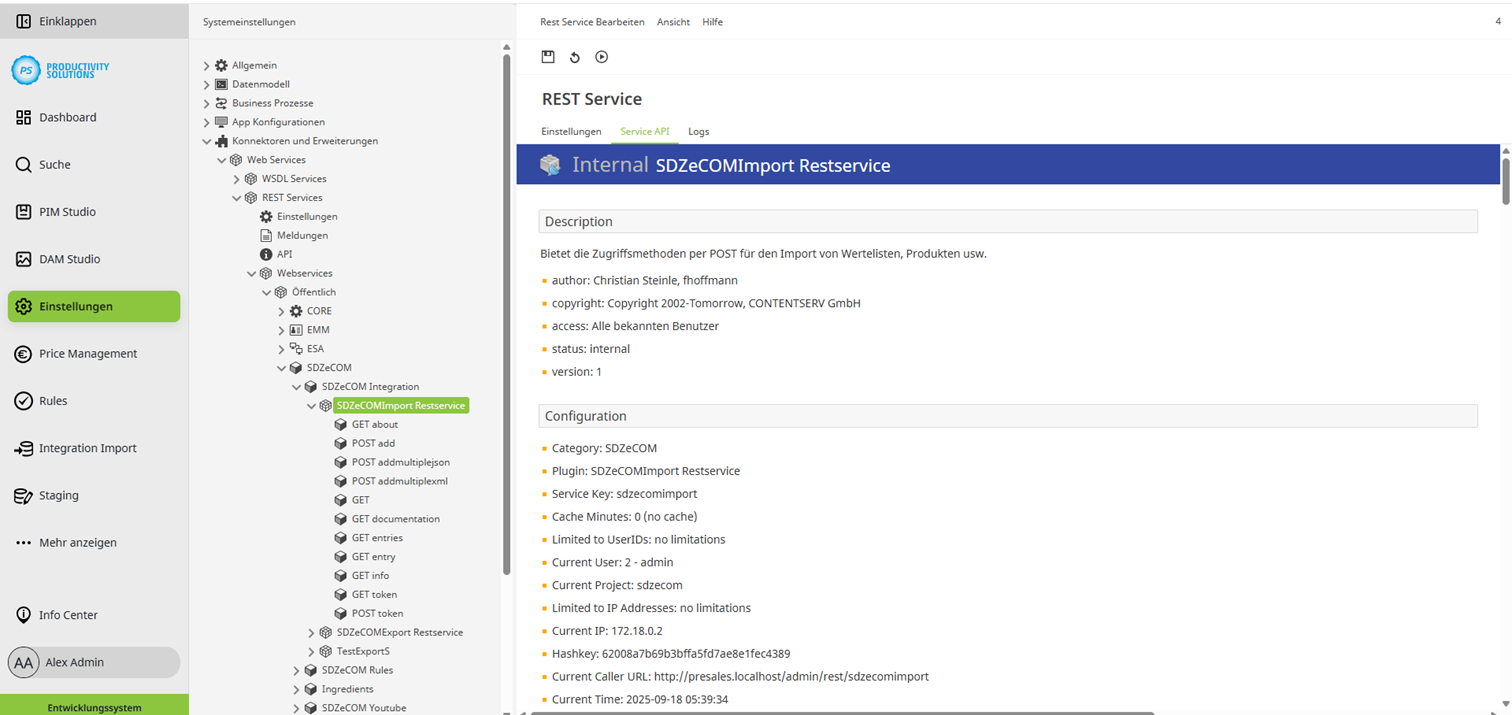This screenshot has height=715, width=1512.
Task: Run the service using the play icon
Action: point(601,57)
